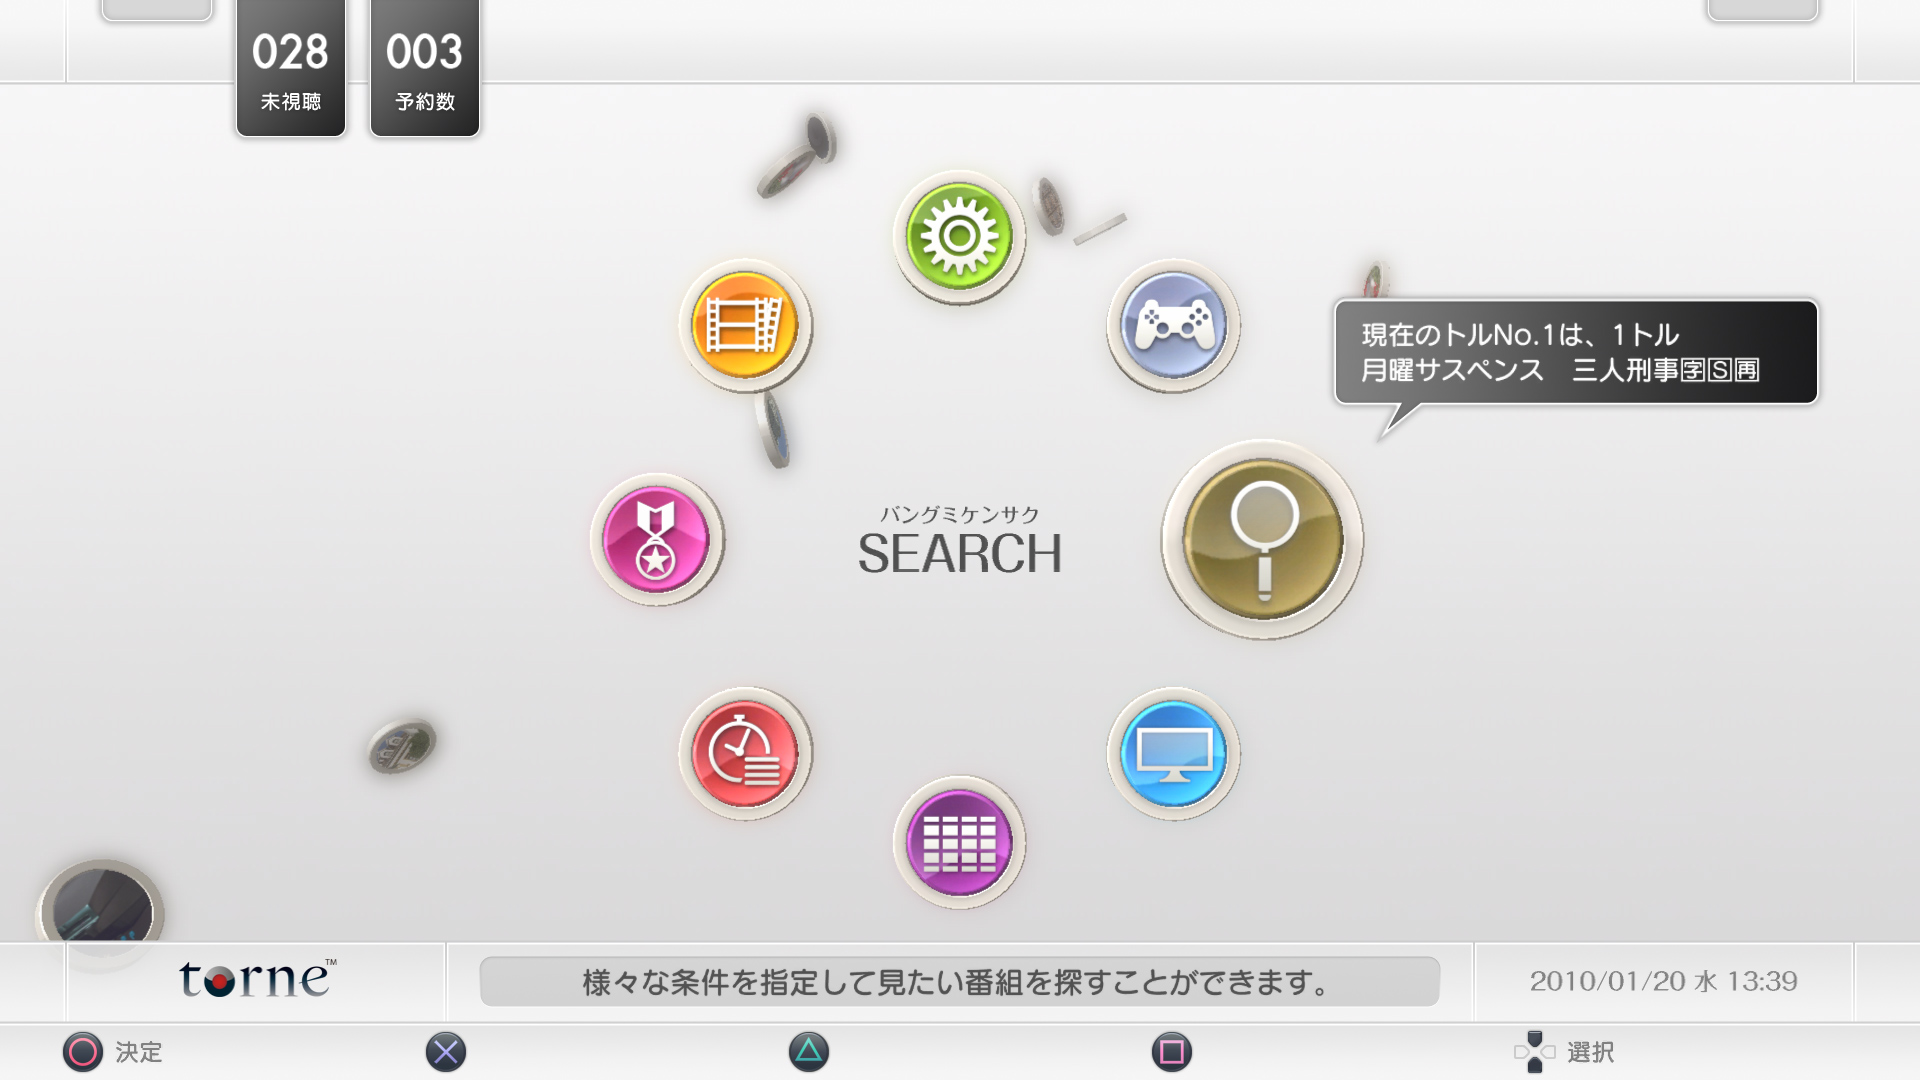Click the gold magnifying glass search icon

pyautogui.click(x=1262, y=540)
